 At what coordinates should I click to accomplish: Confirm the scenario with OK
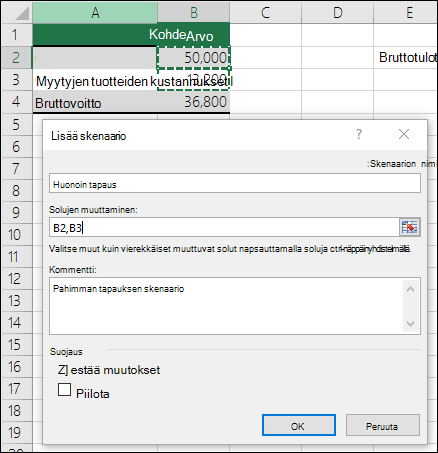pos(299,425)
